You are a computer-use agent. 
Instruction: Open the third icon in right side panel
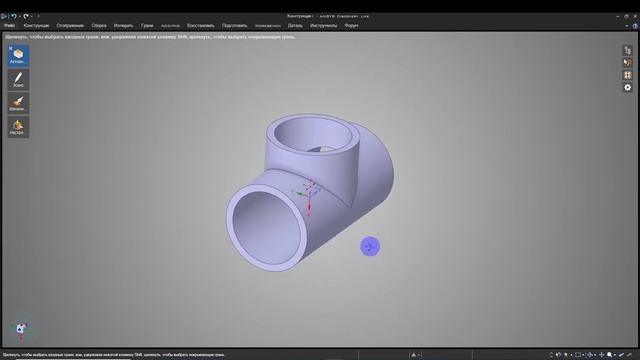click(627, 75)
